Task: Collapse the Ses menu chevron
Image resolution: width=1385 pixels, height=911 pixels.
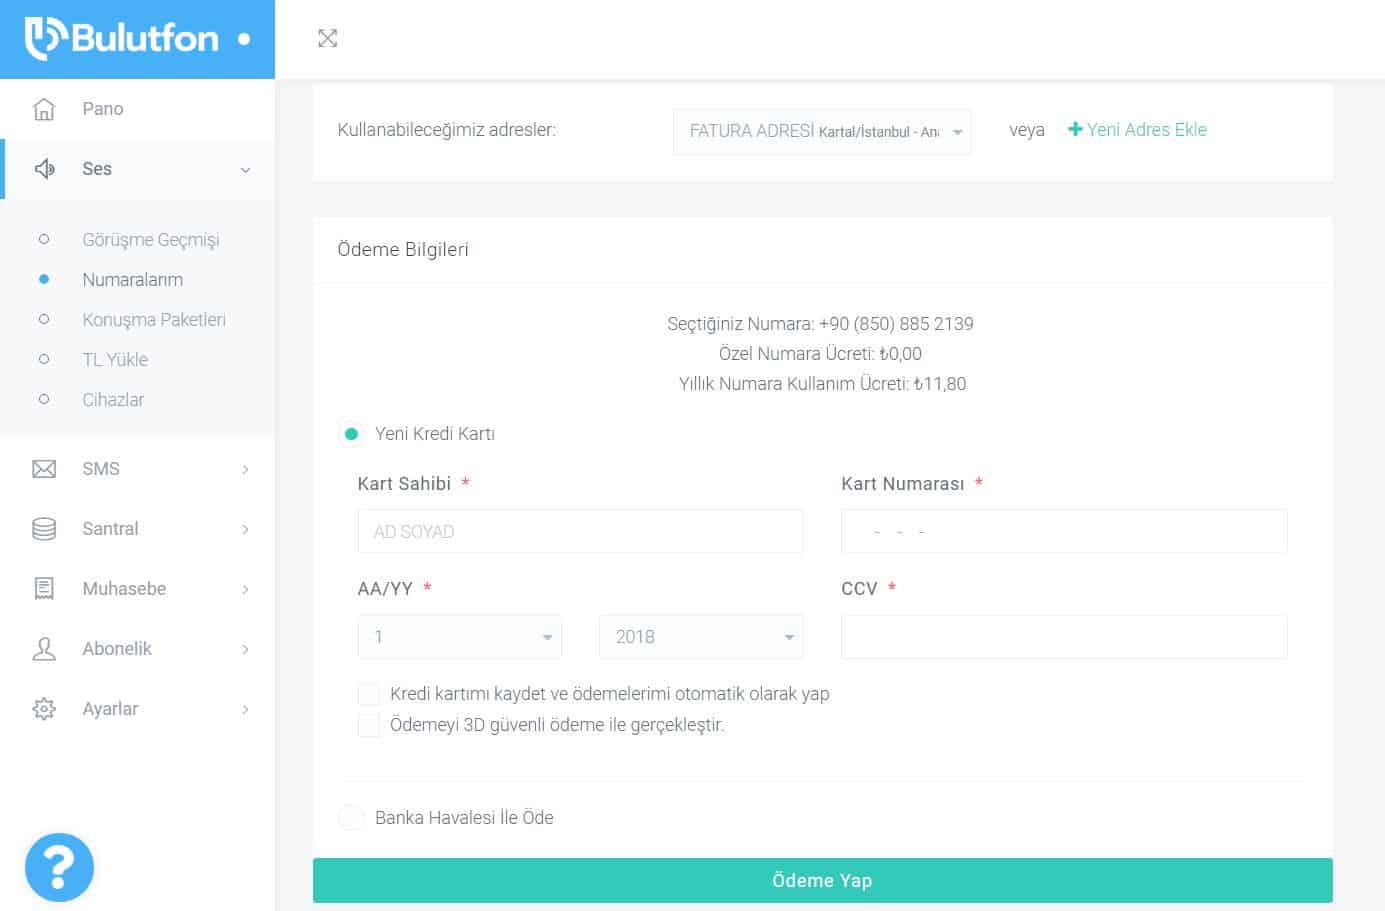Action: (245, 170)
